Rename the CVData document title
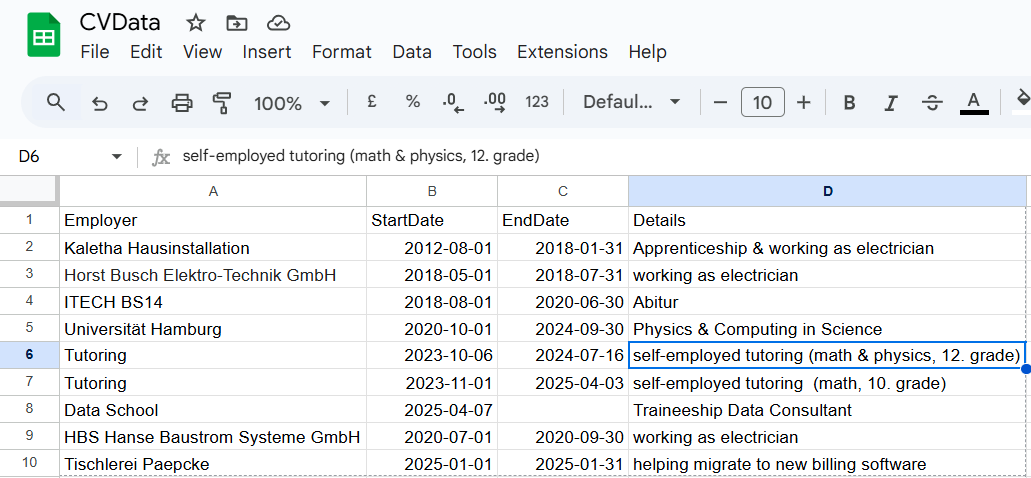 [120, 23]
